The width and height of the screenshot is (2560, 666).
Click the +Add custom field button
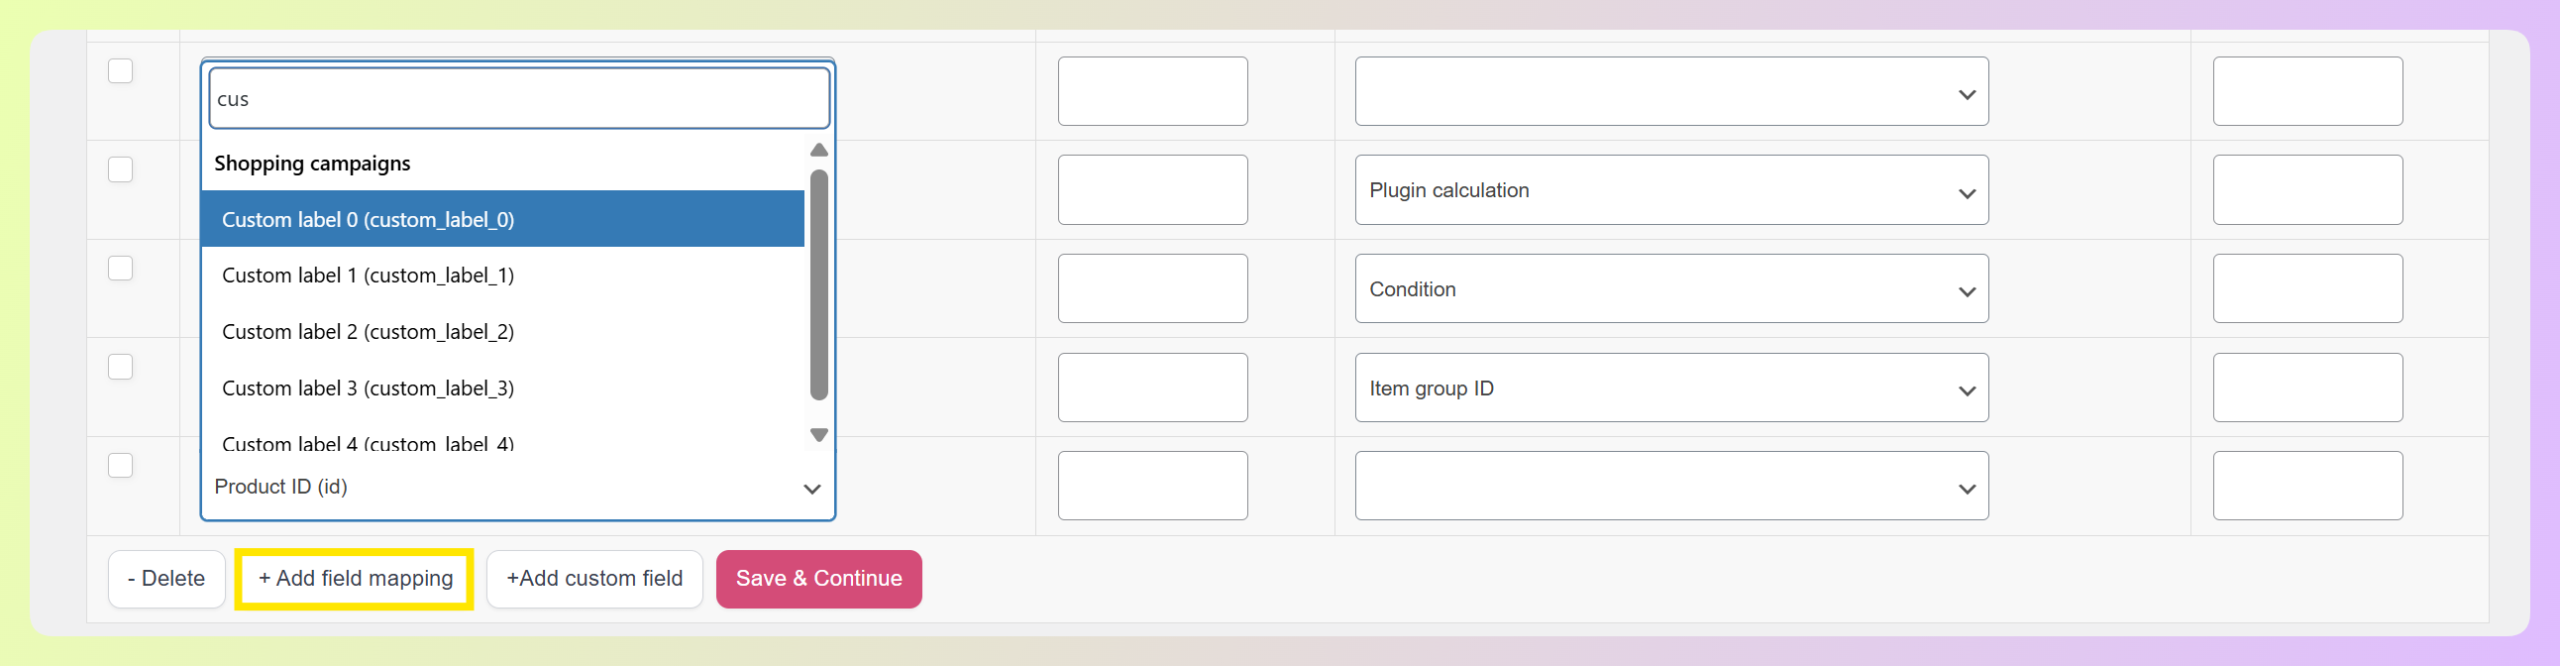(594, 579)
